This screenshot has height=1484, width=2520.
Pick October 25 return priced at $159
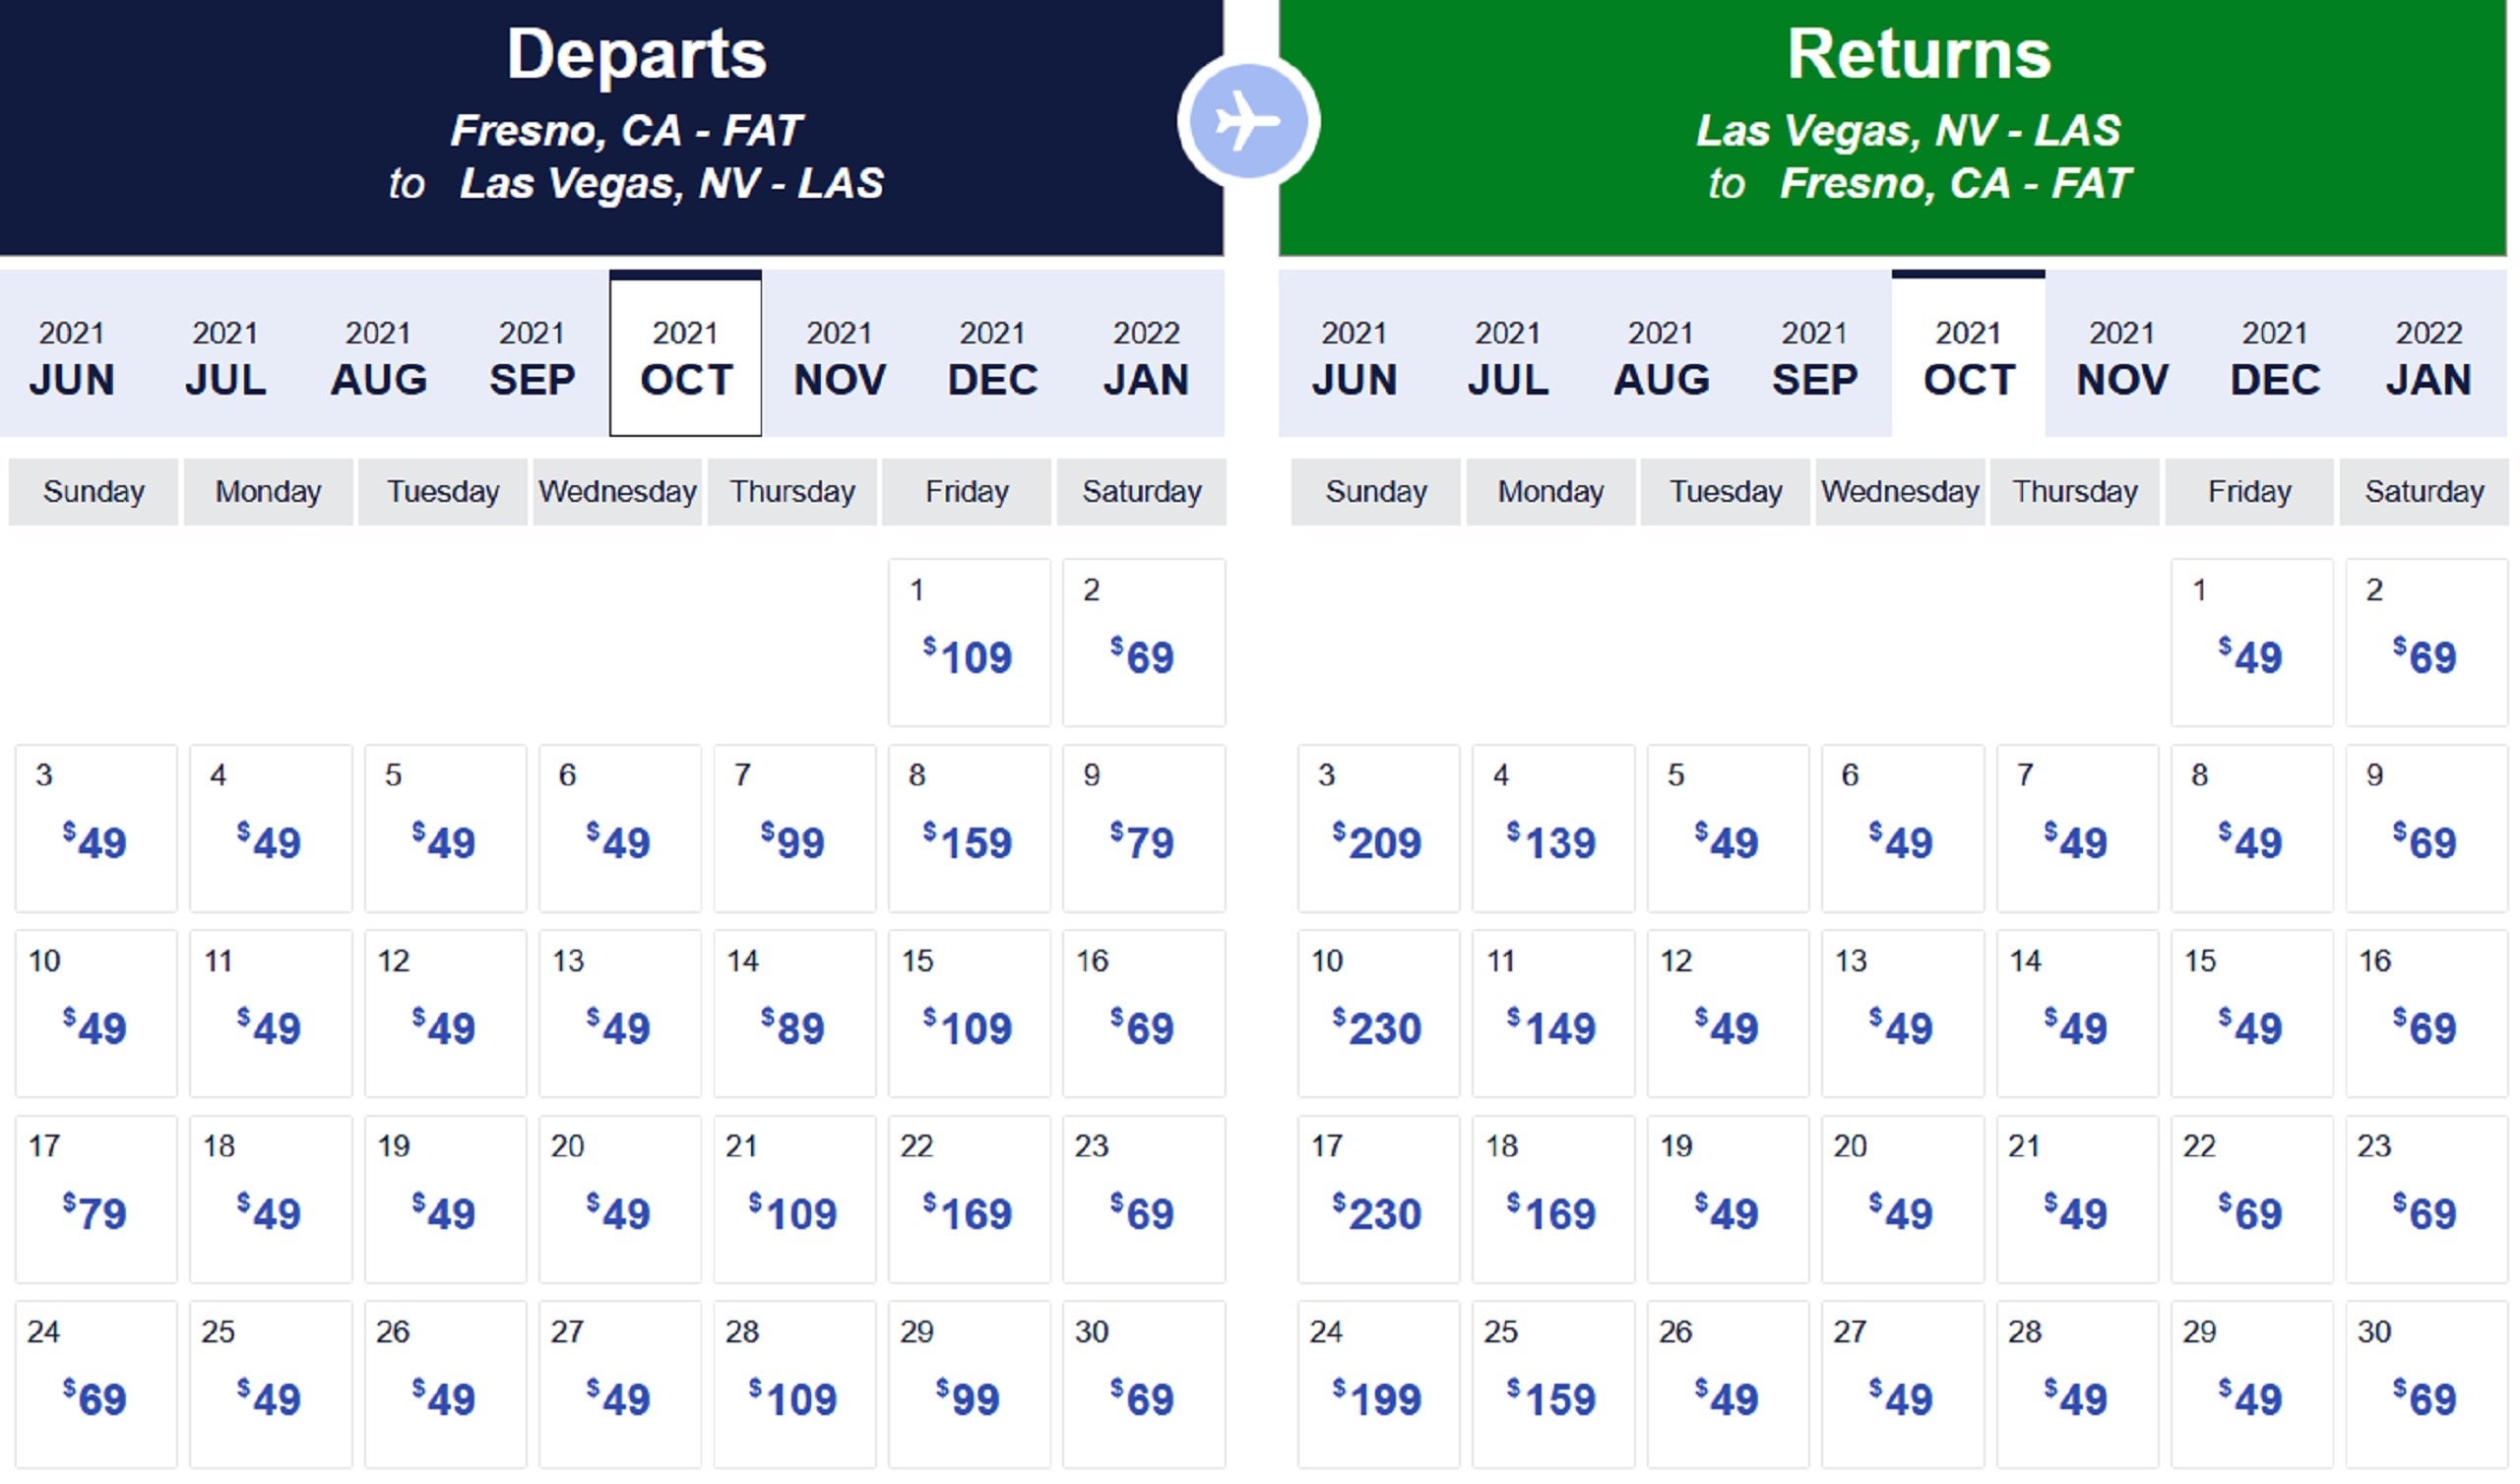[x=1552, y=1384]
